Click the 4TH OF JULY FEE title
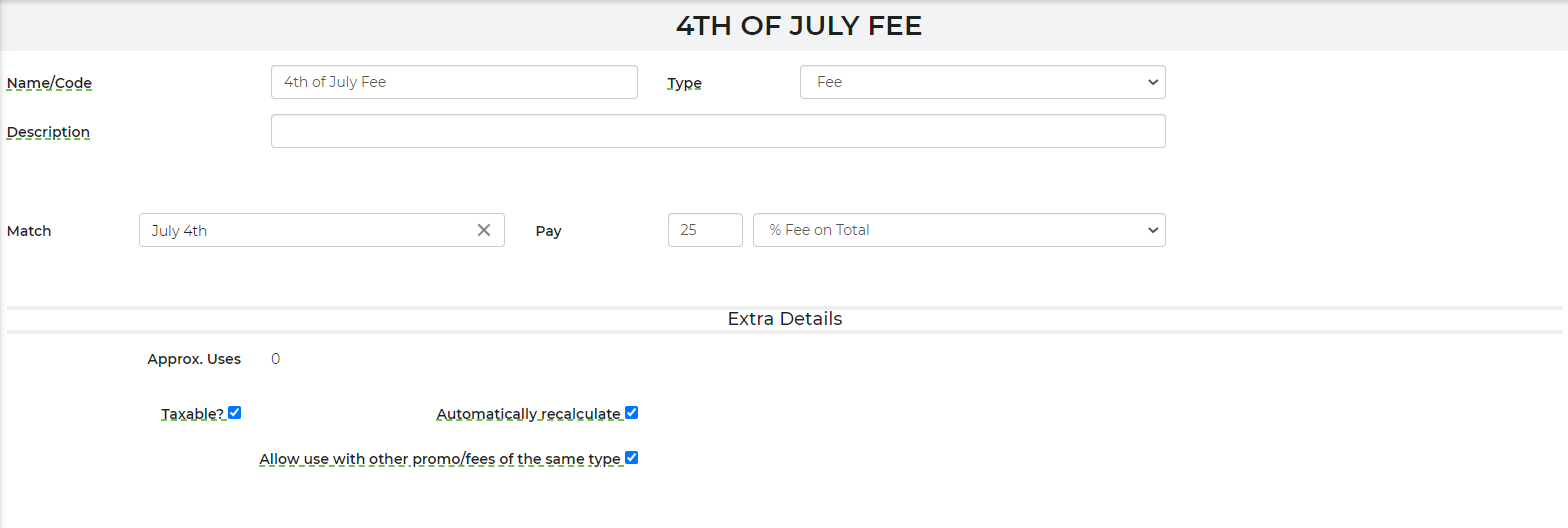This screenshot has height=528, width=1568. click(x=799, y=26)
